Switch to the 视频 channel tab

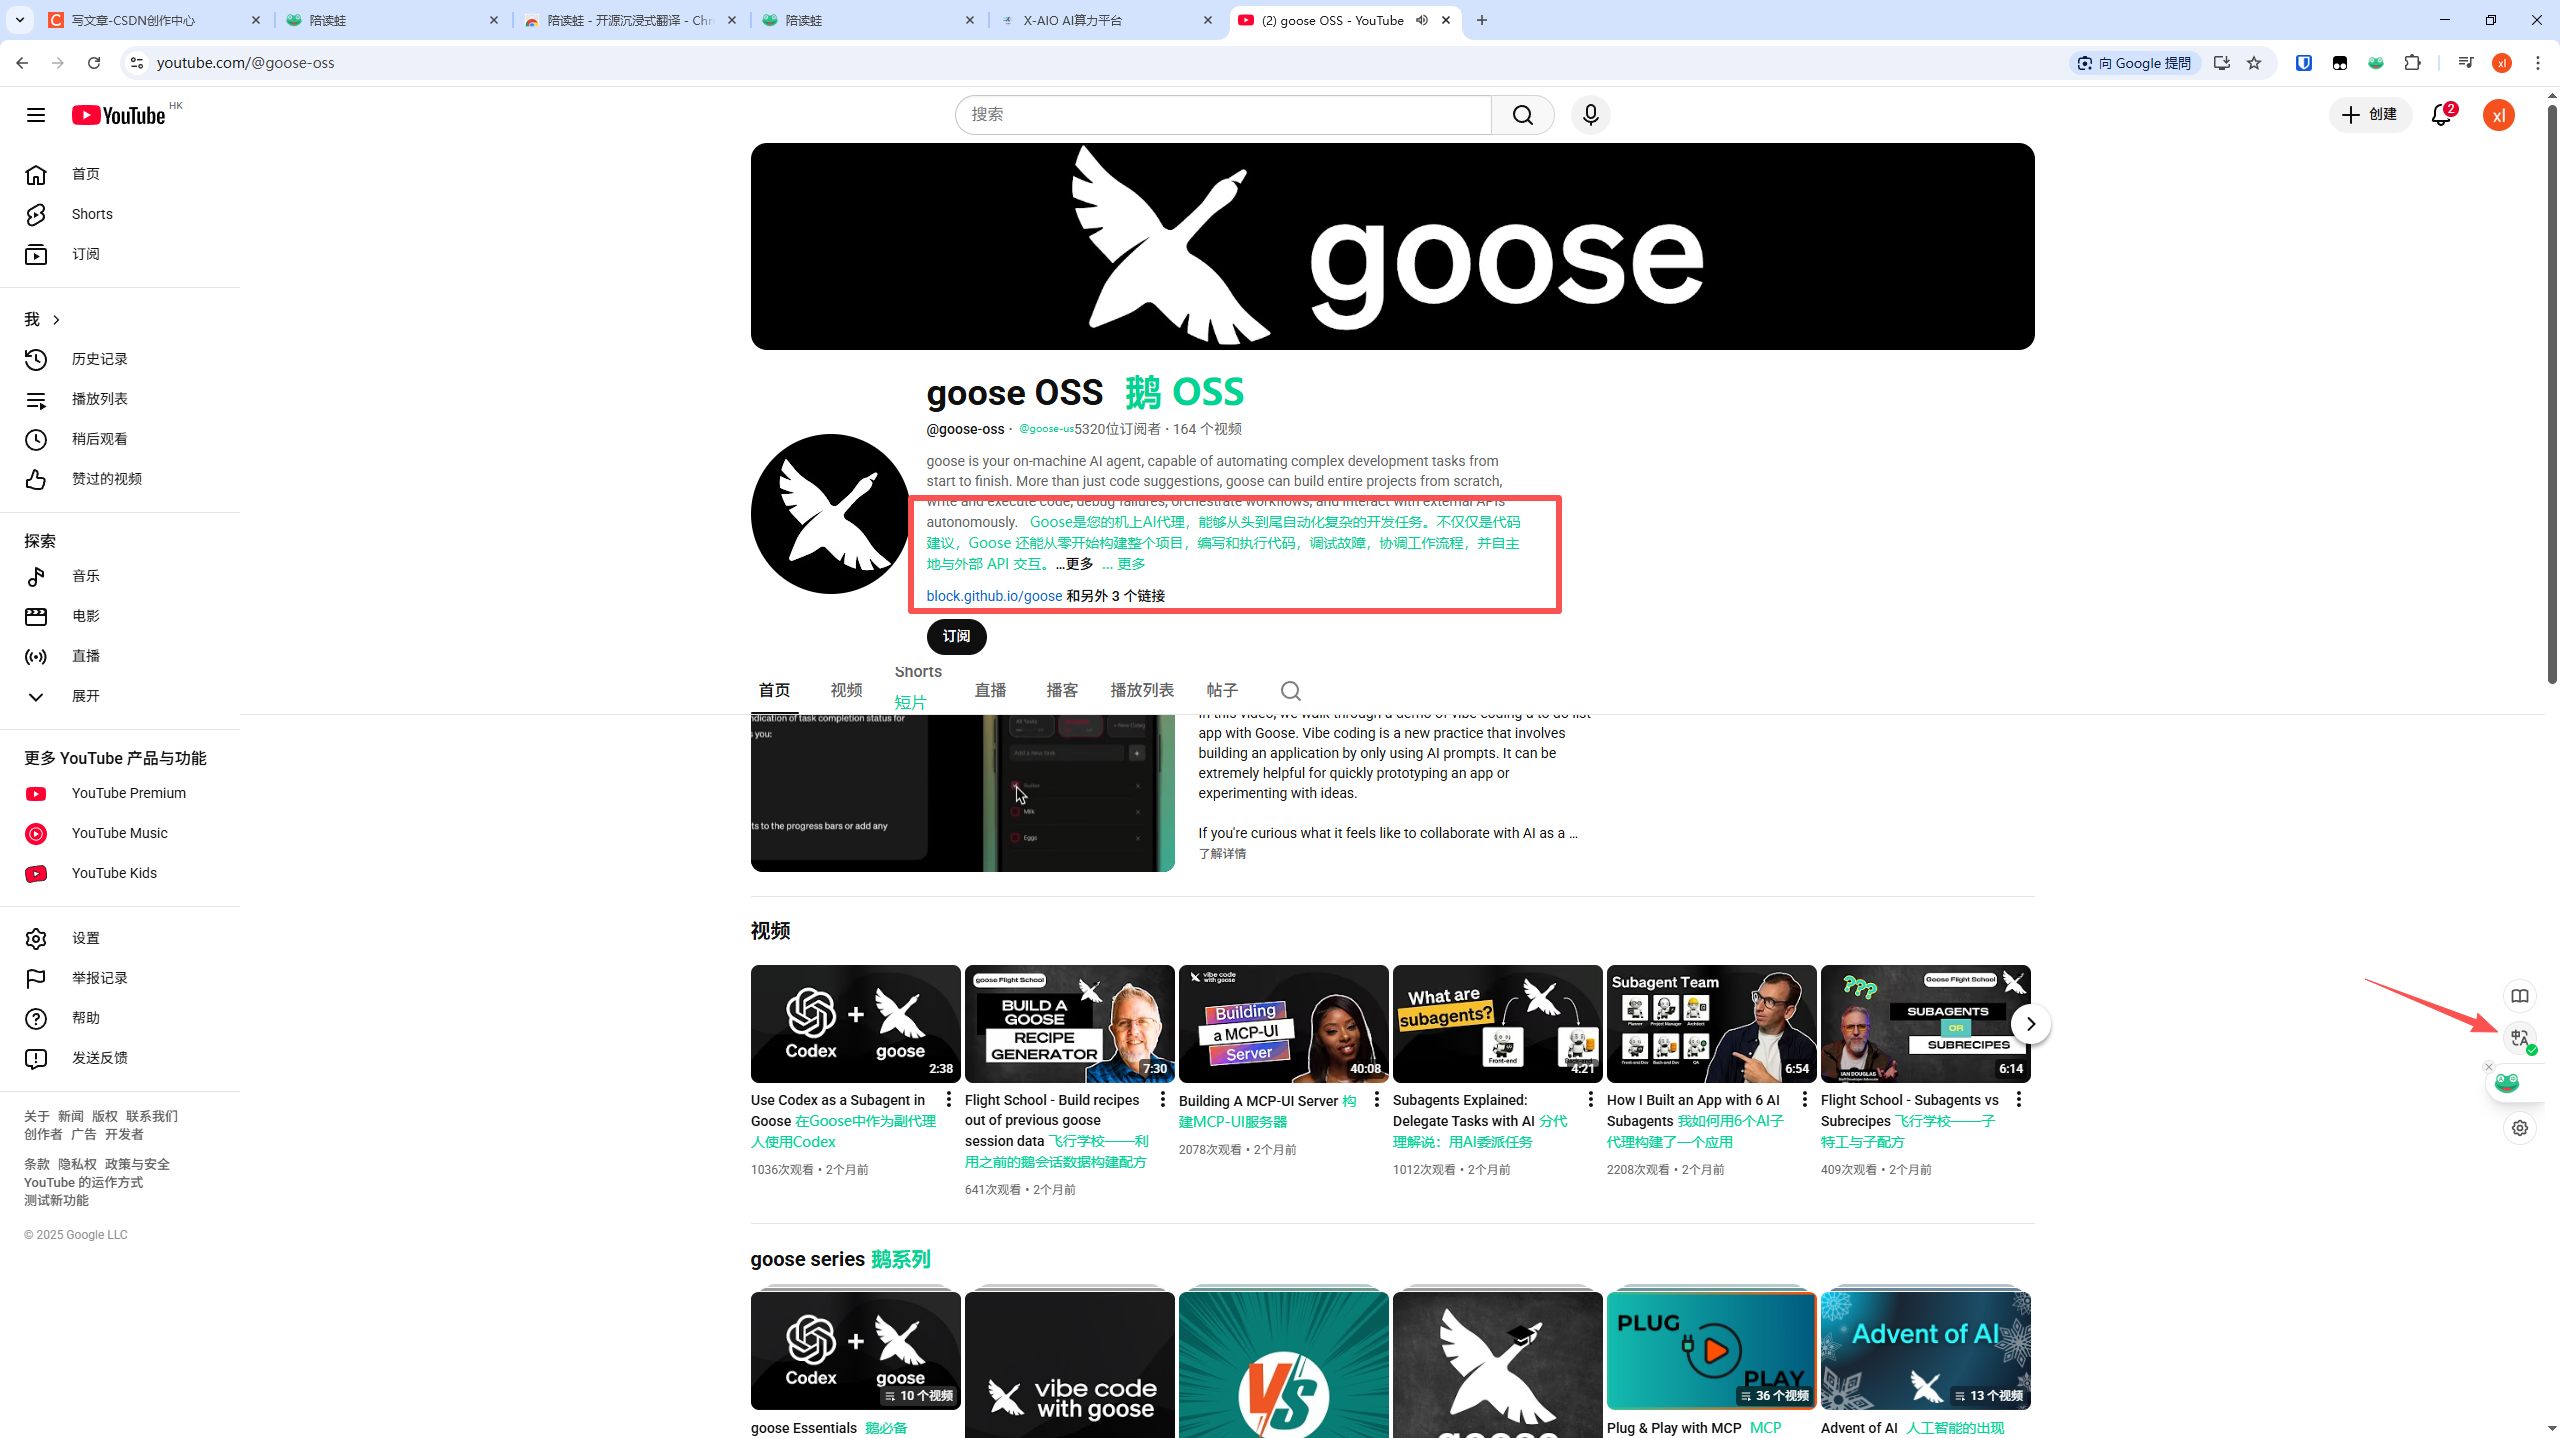846,690
